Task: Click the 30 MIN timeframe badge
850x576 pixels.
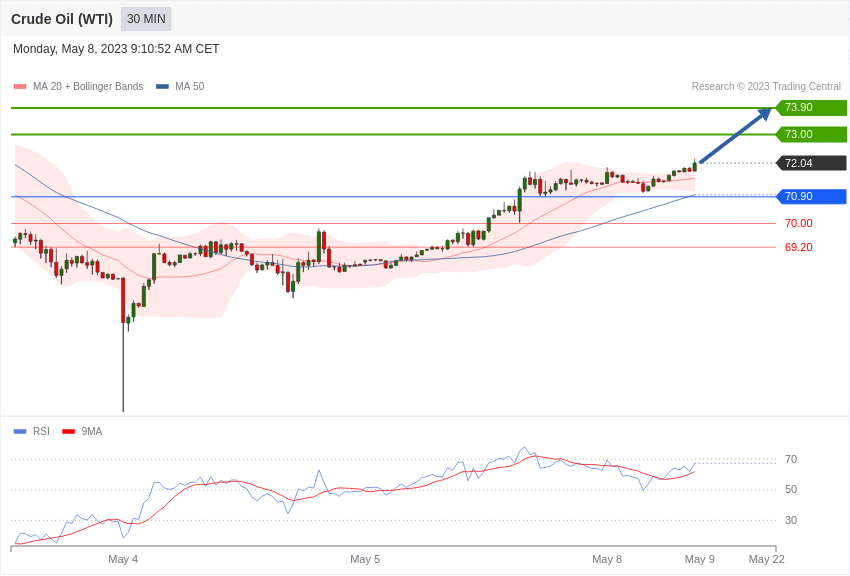Action: pyautogui.click(x=146, y=19)
